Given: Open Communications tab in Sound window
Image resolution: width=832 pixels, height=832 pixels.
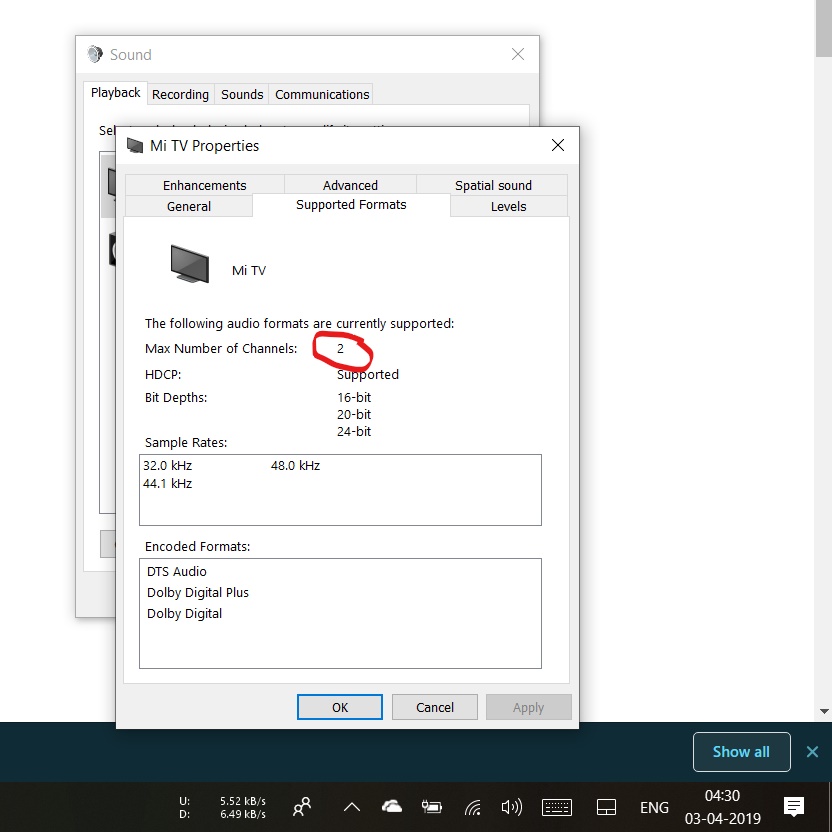Looking at the screenshot, I should [322, 94].
